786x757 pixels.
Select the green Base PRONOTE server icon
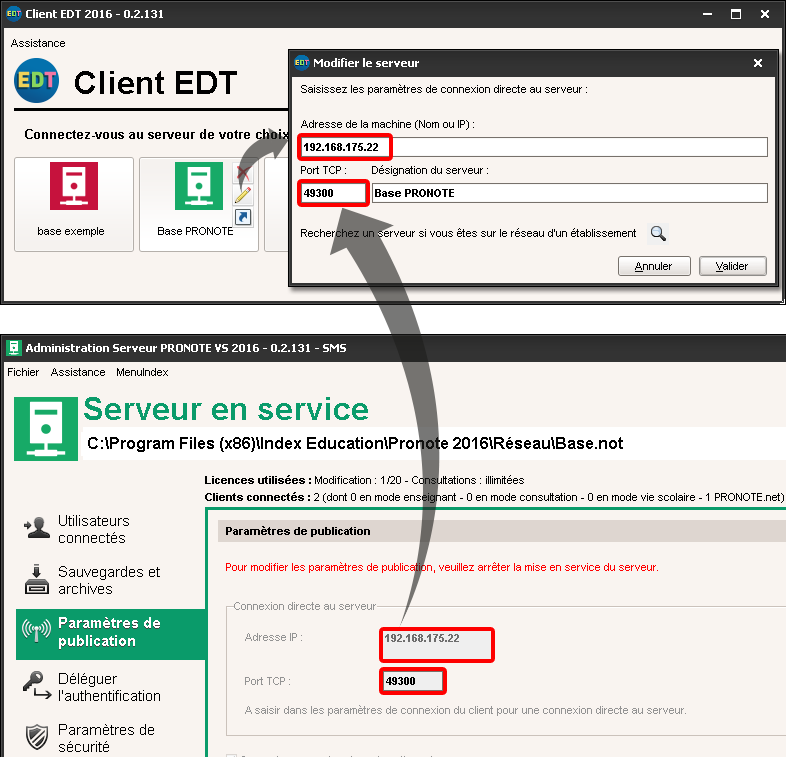click(x=199, y=185)
